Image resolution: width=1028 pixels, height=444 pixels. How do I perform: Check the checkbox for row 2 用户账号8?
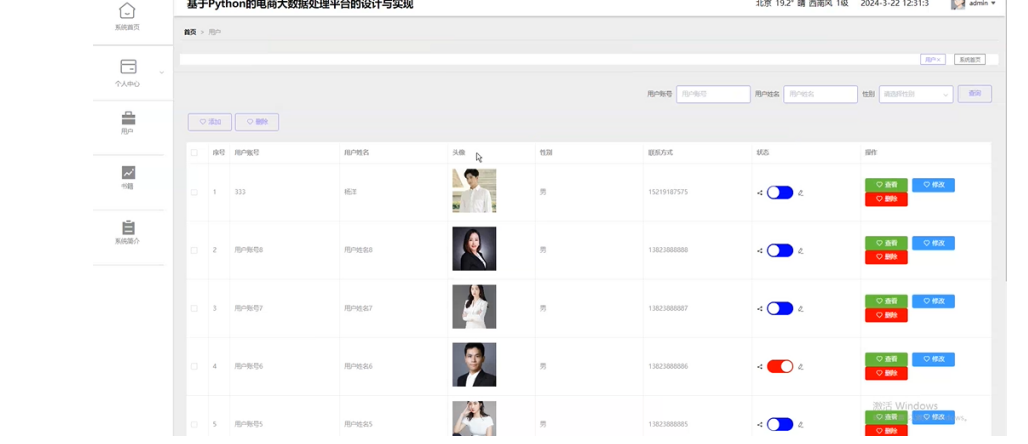click(194, 251)
